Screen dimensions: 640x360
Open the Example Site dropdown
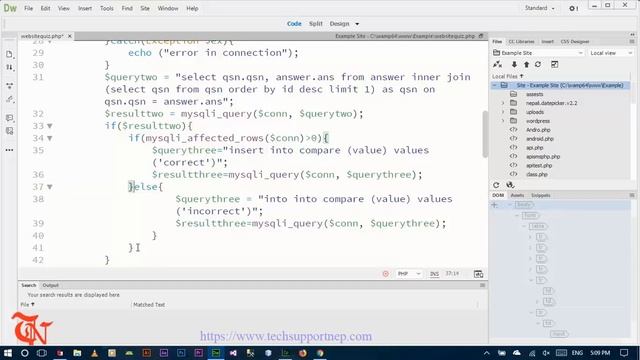(538, 53)
